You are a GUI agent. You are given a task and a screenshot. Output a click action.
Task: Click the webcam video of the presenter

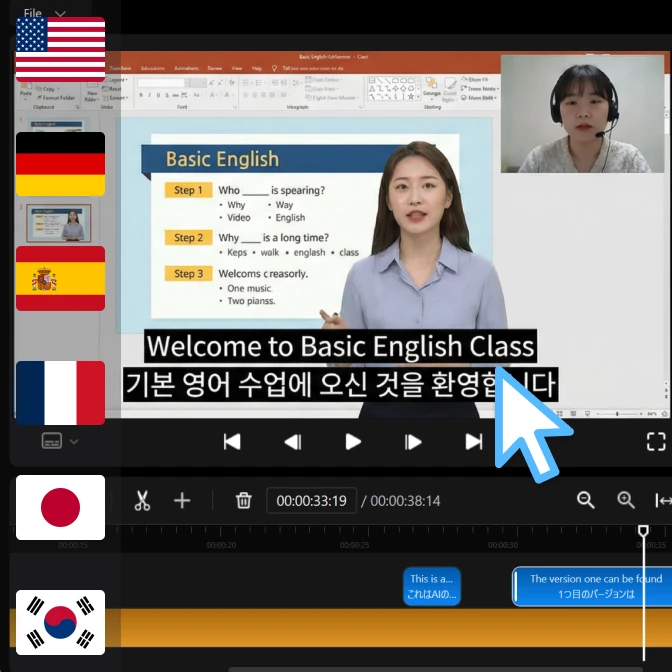point(582,114)
